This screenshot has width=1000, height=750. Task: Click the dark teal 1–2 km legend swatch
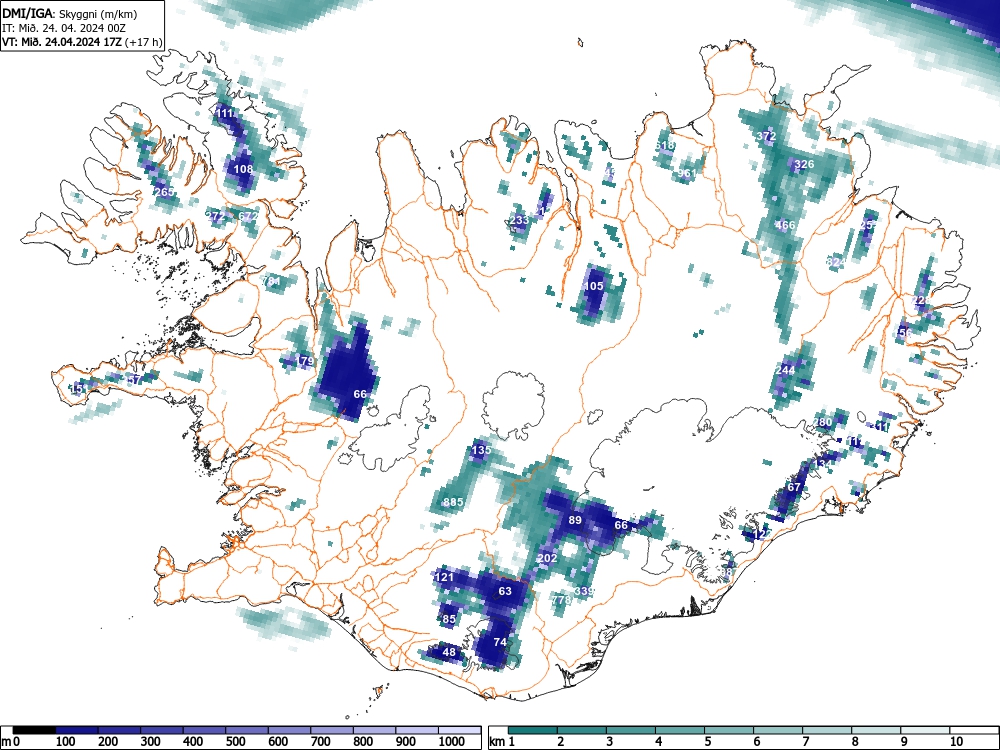click(533, 730)
